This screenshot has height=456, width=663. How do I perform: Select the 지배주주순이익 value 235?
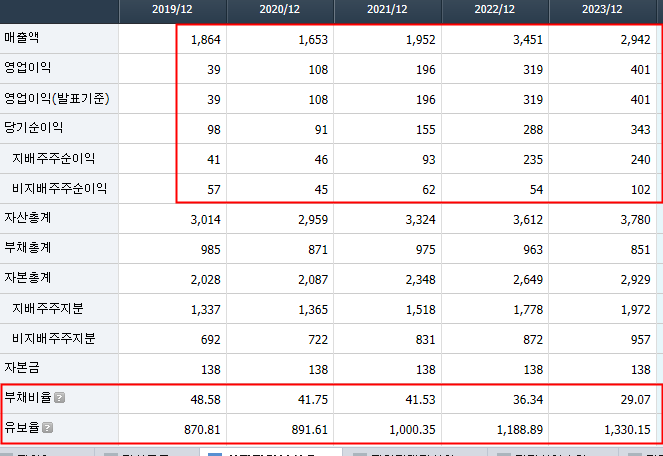coord(533,160)
